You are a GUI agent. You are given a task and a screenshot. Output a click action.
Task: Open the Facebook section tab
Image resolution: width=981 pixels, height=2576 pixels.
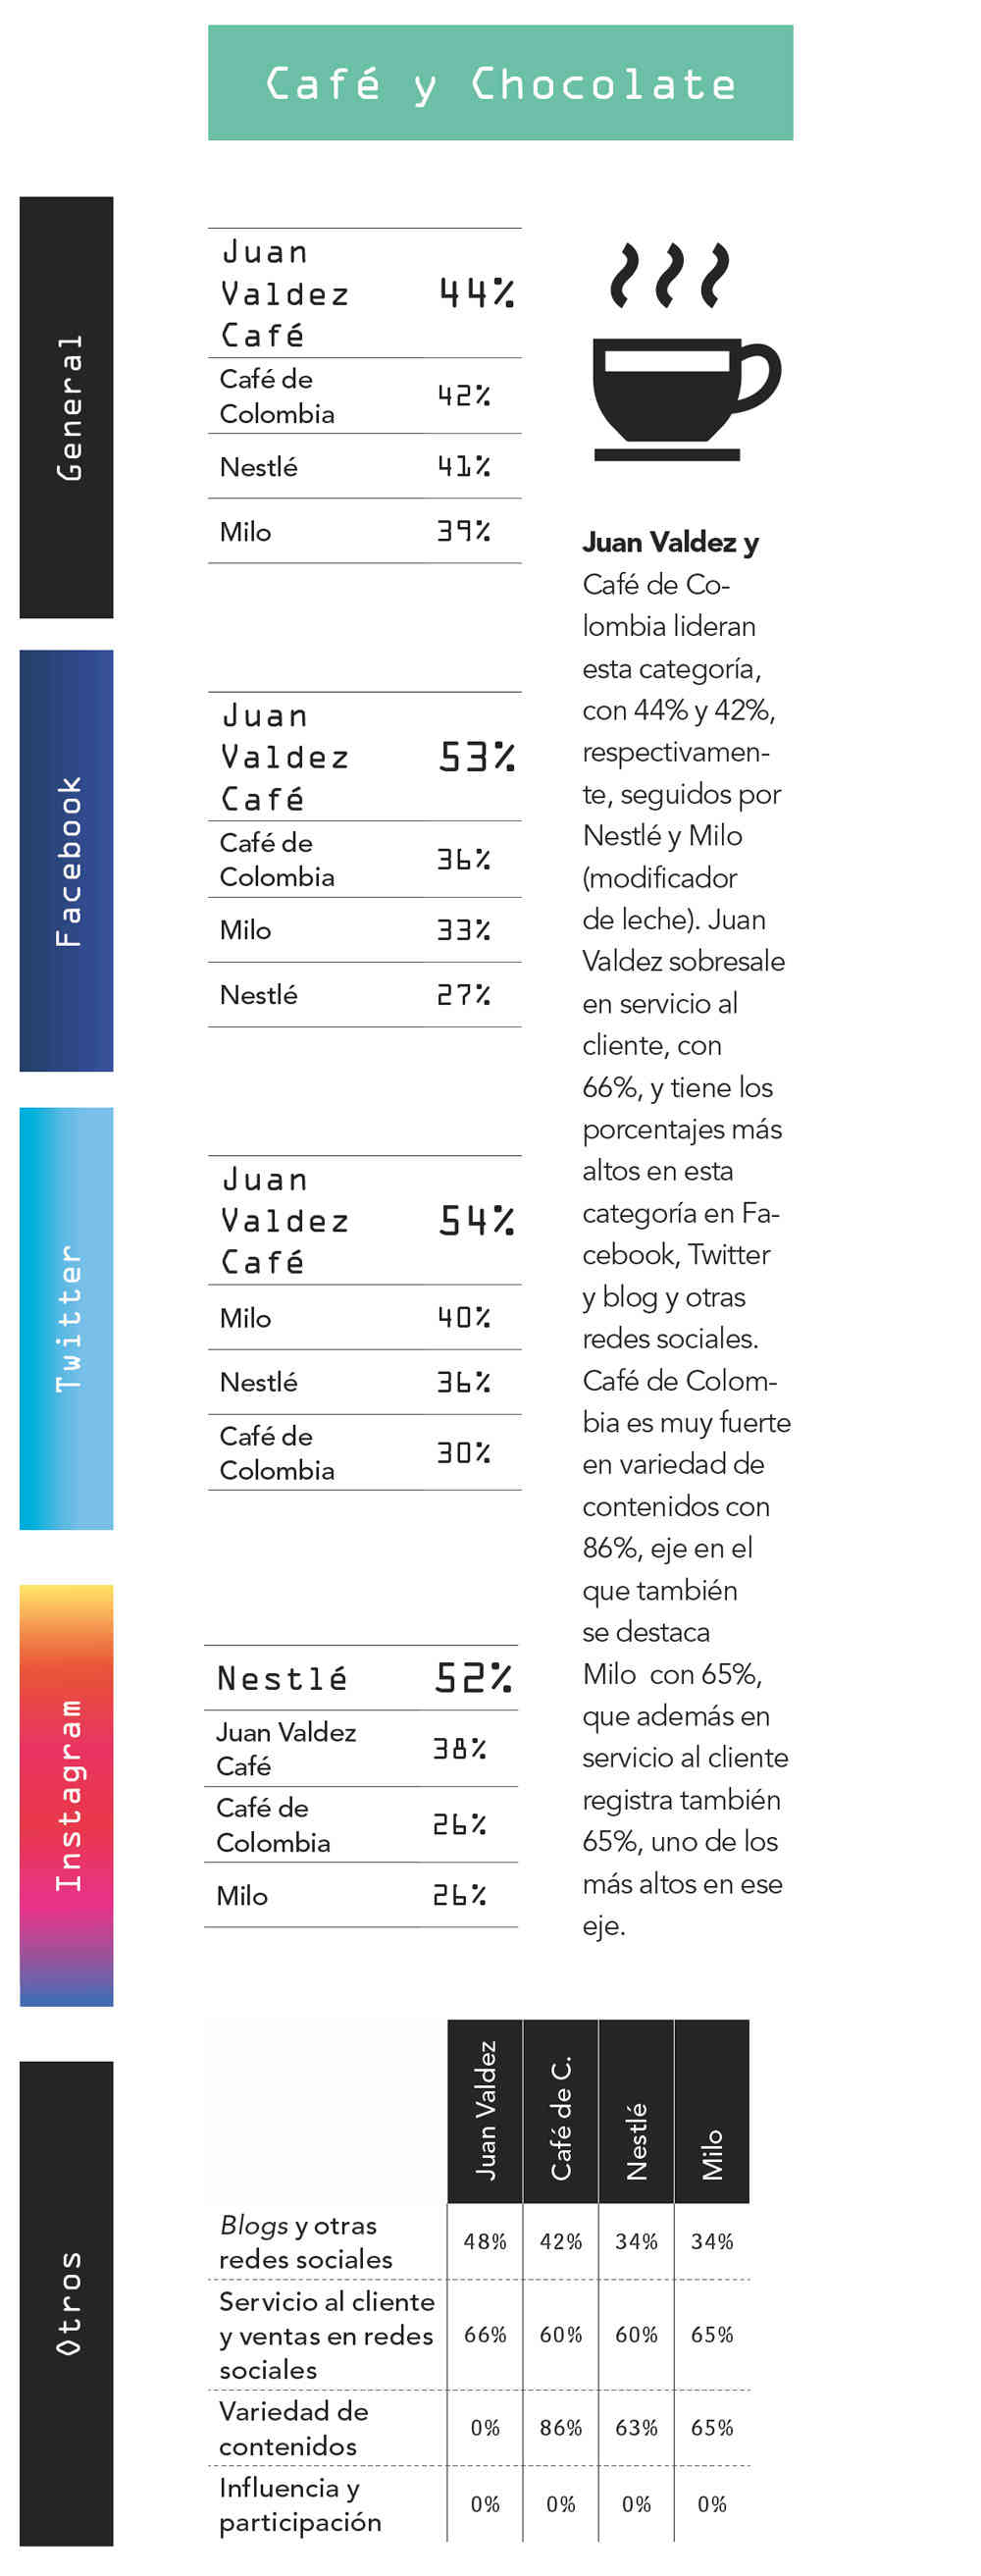click(66, 860)
